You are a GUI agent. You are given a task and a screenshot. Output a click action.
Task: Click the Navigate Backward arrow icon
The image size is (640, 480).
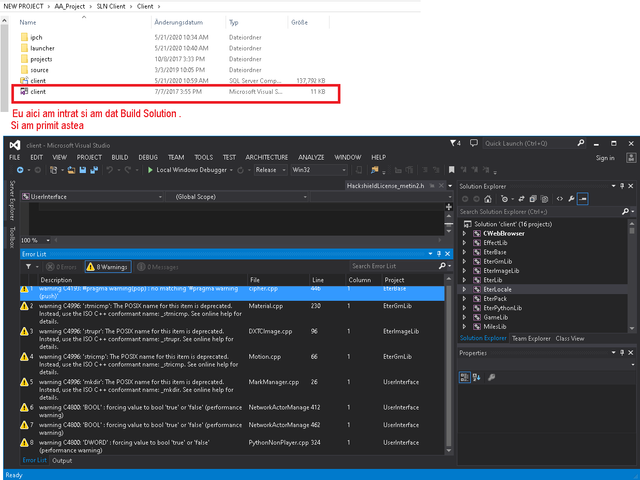coord(20,170)
